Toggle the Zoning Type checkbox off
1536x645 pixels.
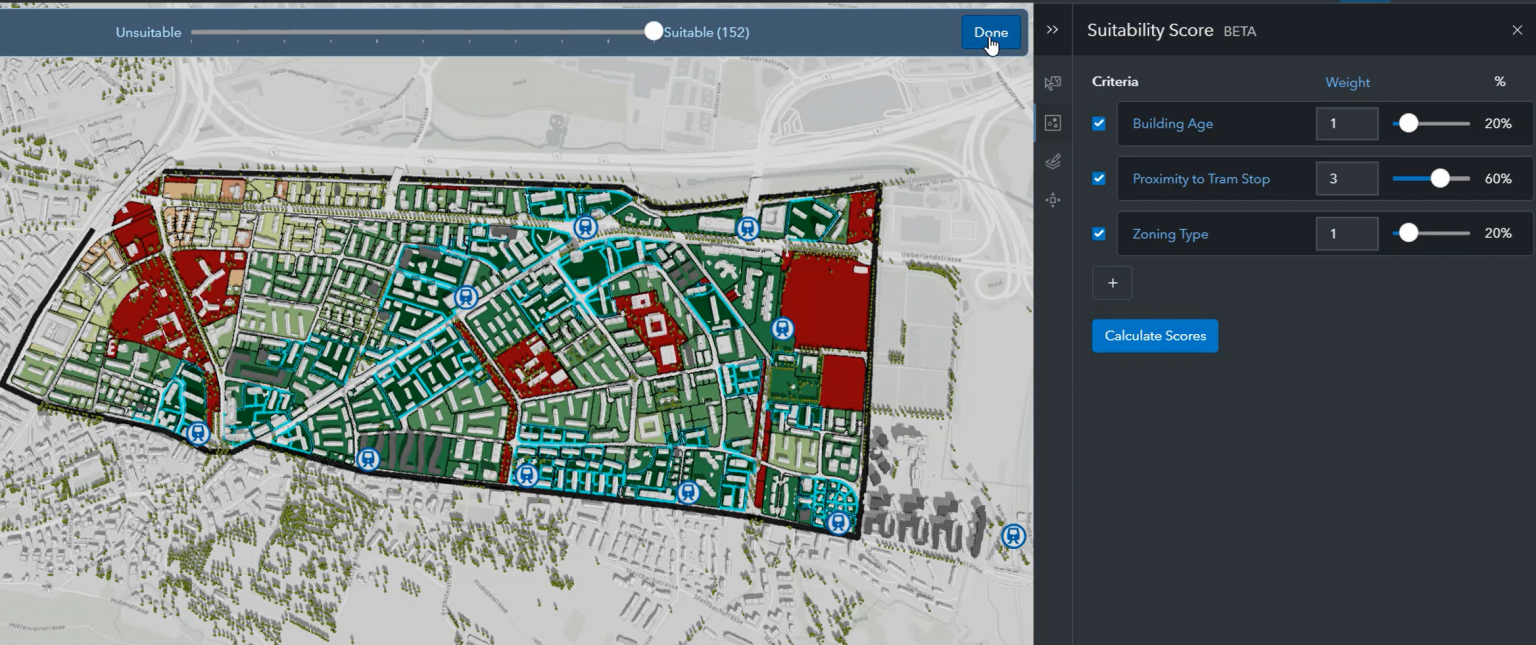tap(1099, 233)
